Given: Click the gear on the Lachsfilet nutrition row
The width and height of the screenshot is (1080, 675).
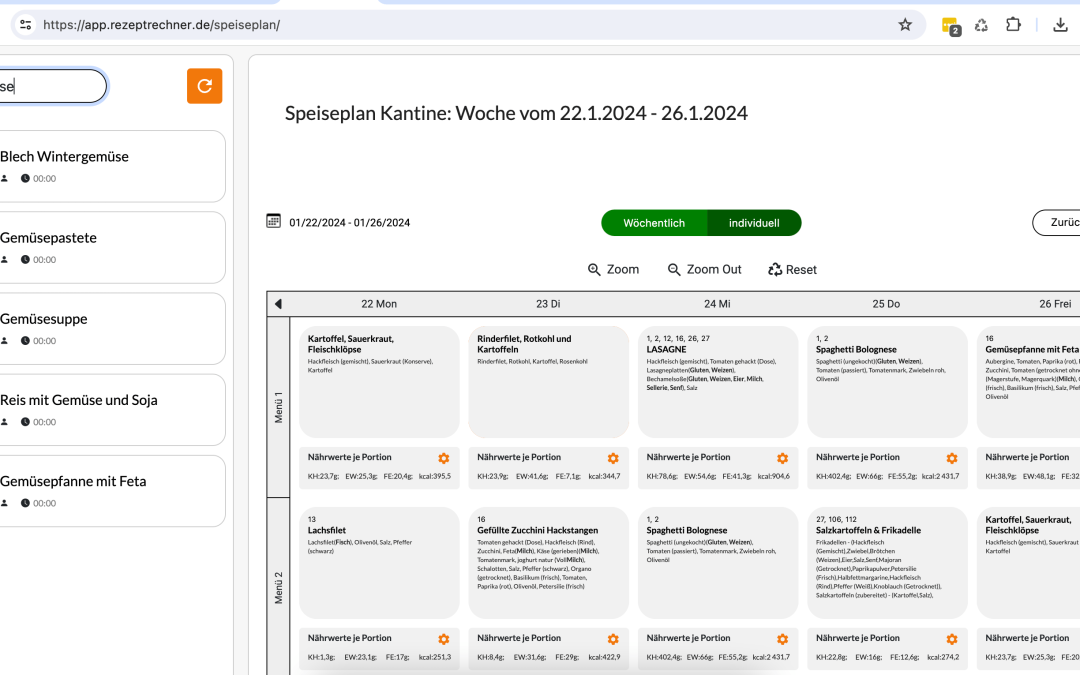Looking at the screenshot, I should click(x=443, y=638).
